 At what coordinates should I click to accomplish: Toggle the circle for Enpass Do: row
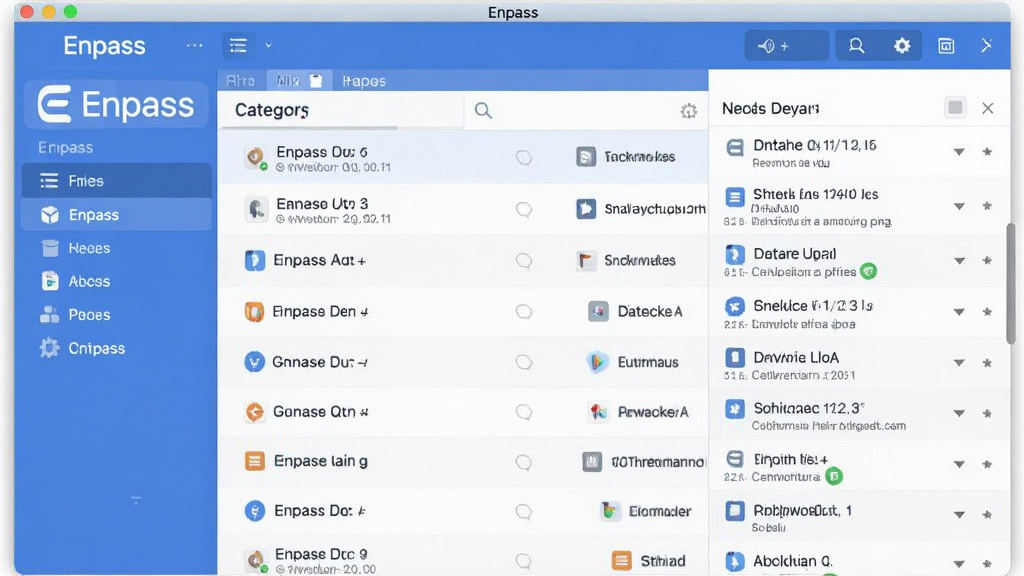(524, 511)
